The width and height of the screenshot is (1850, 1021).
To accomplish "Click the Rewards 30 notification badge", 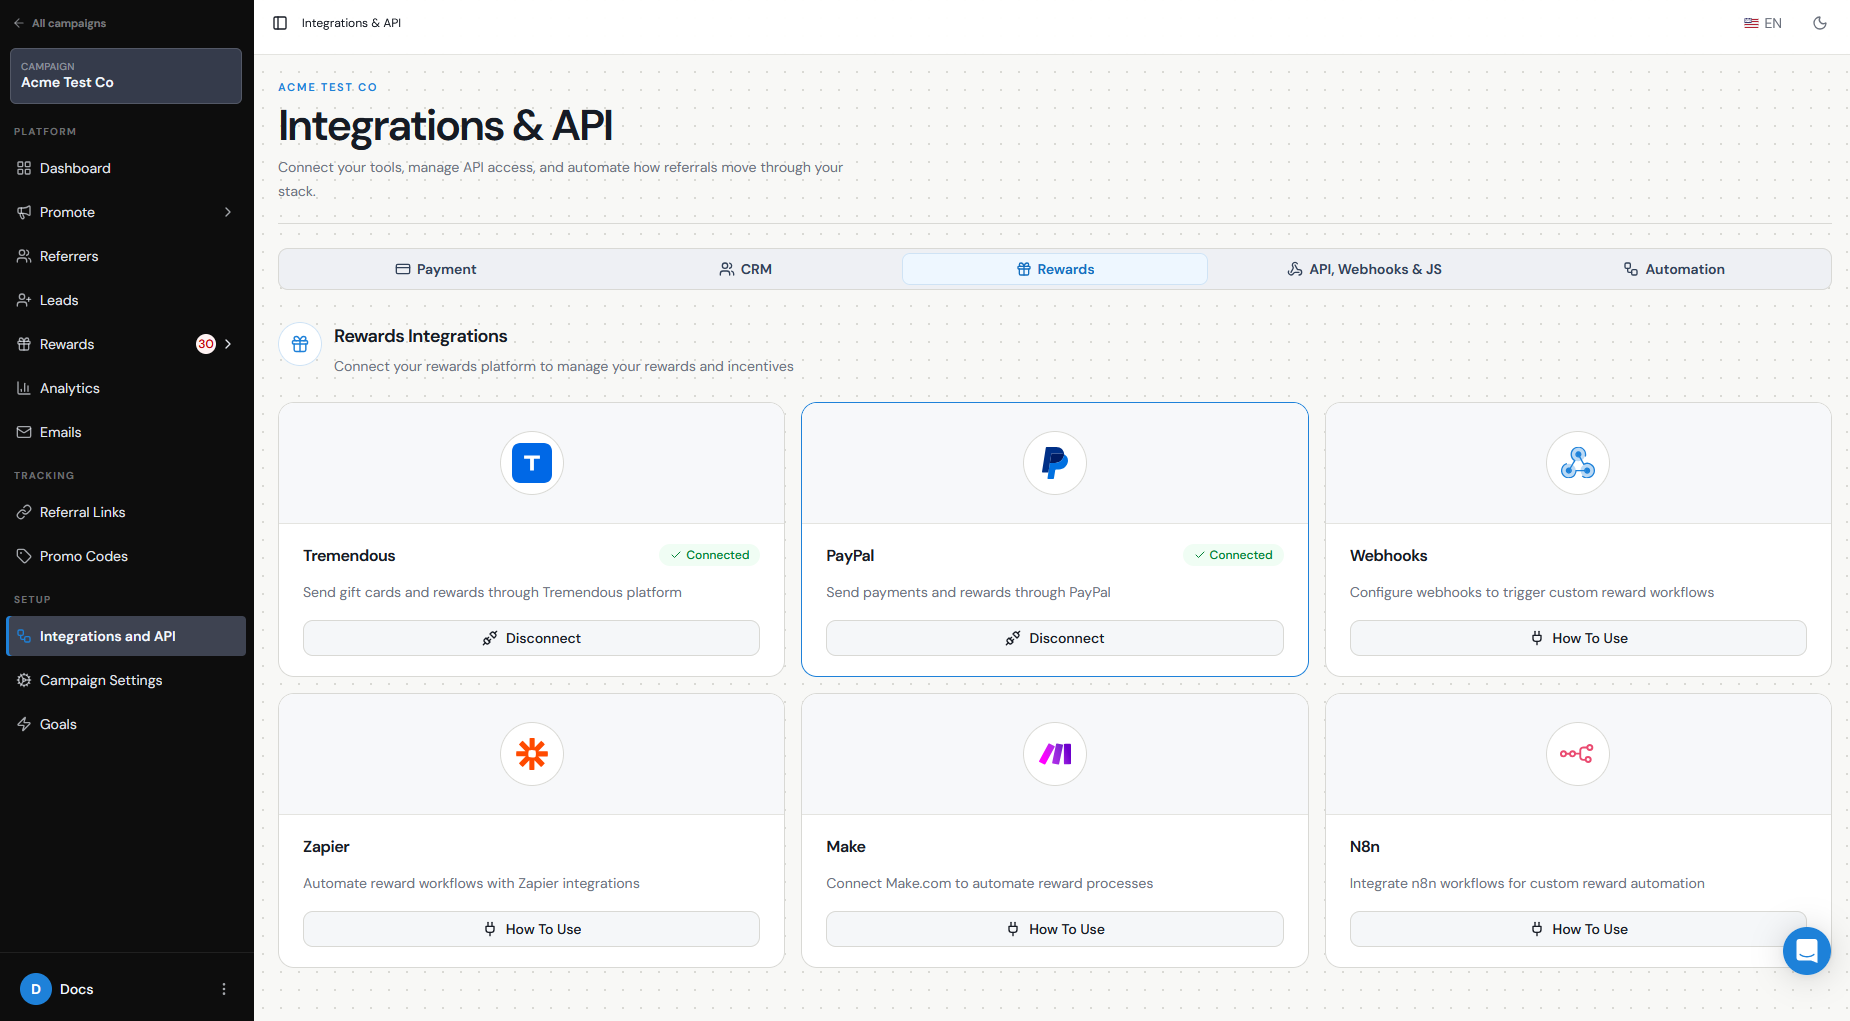I will 206,344.
